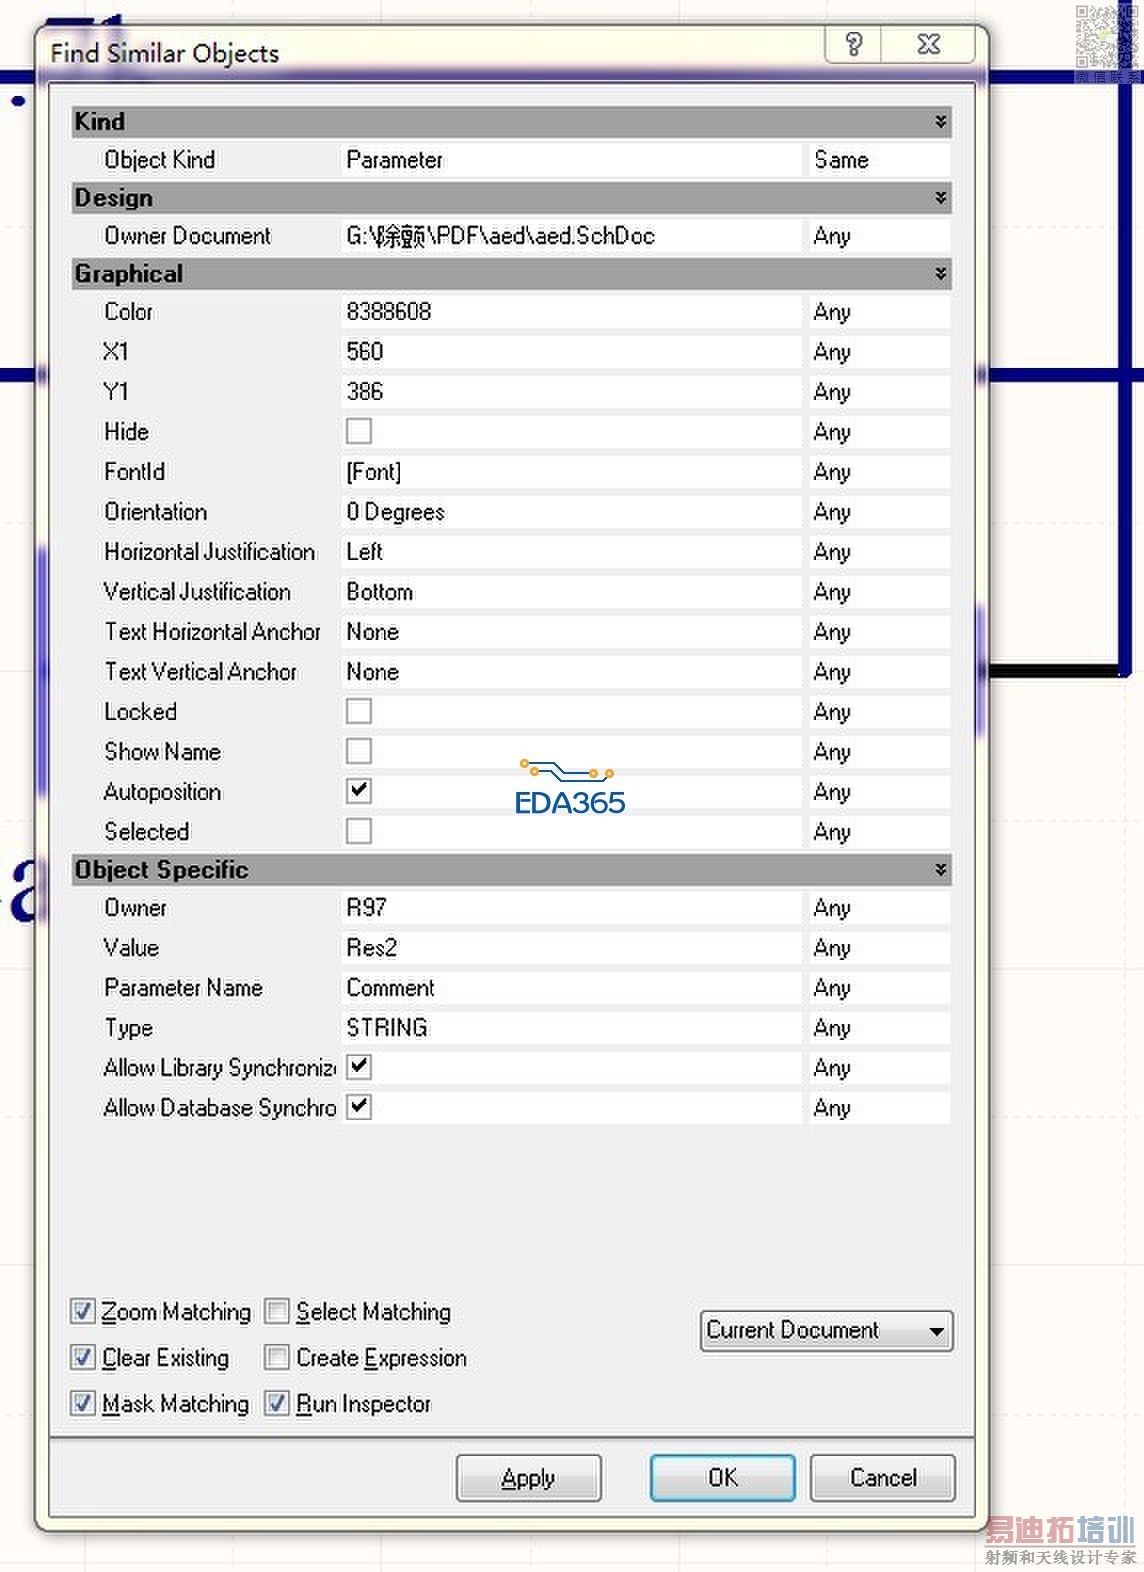Click the X1 value 560

571,352
